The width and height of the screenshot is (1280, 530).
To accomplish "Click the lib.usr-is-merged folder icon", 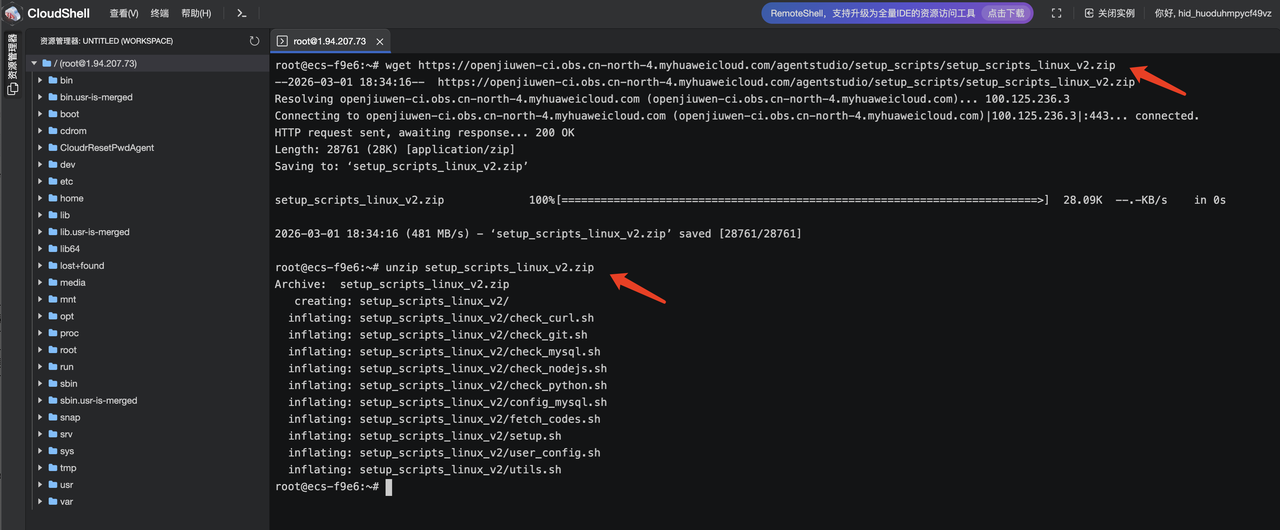I will (x=53, y=232).
